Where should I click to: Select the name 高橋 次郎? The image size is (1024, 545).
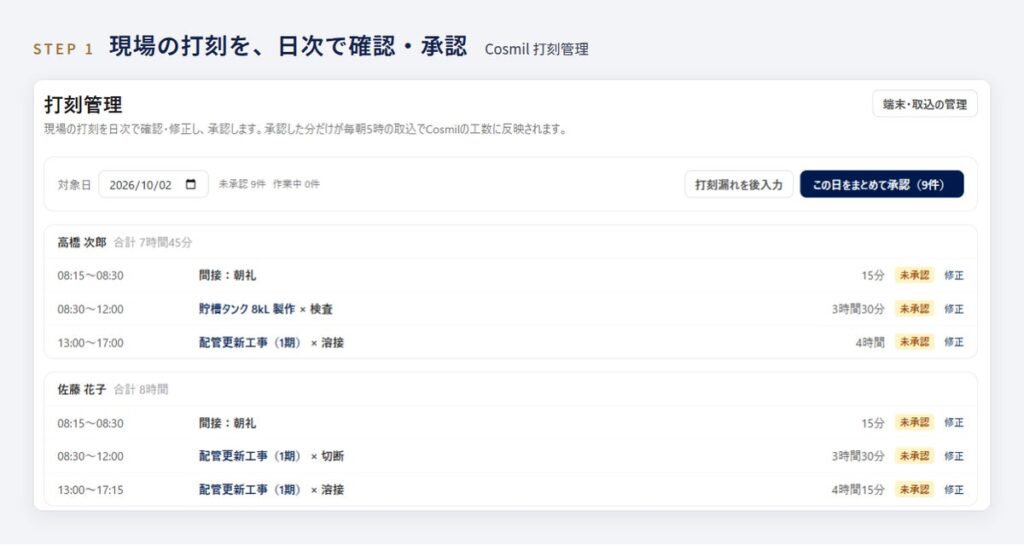(x=82, y=242)
